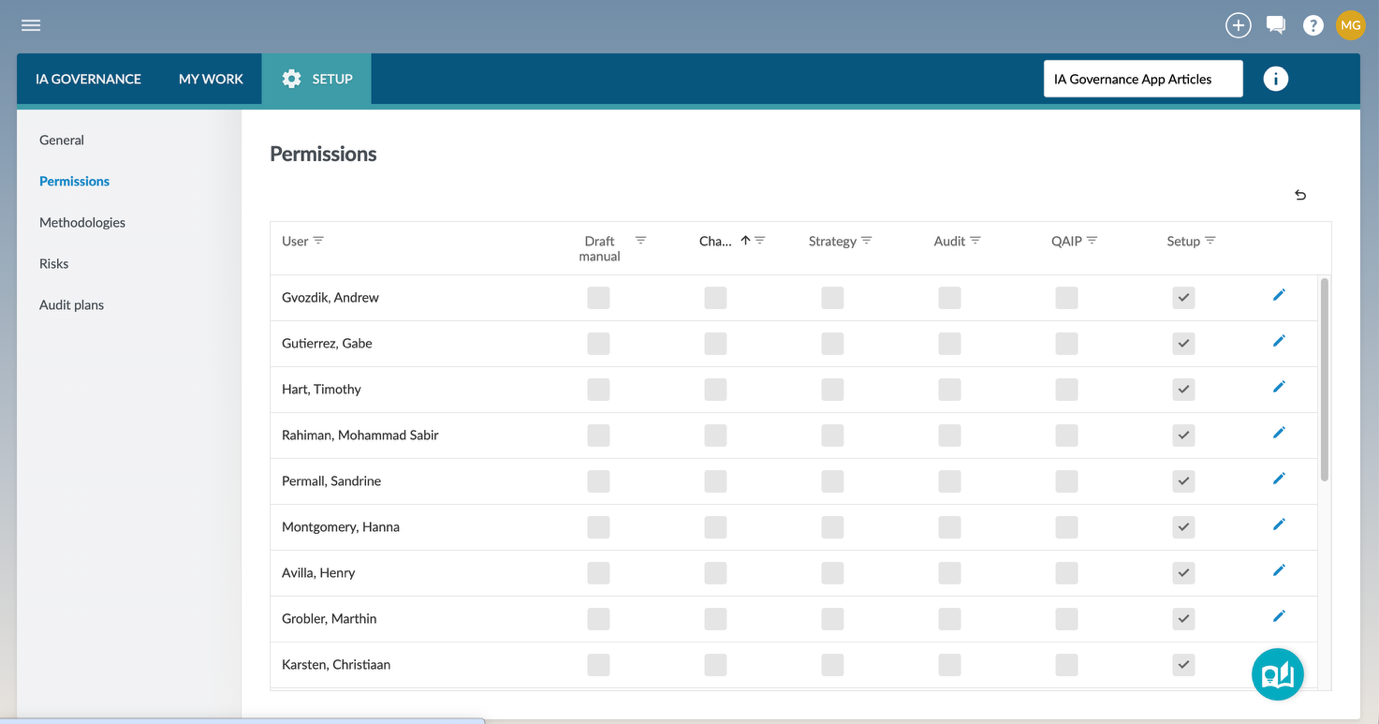The width and height of the screenshot is (1379, 724).
Task: Open the QAIP column filter
Action: [x=1092, y=241]
